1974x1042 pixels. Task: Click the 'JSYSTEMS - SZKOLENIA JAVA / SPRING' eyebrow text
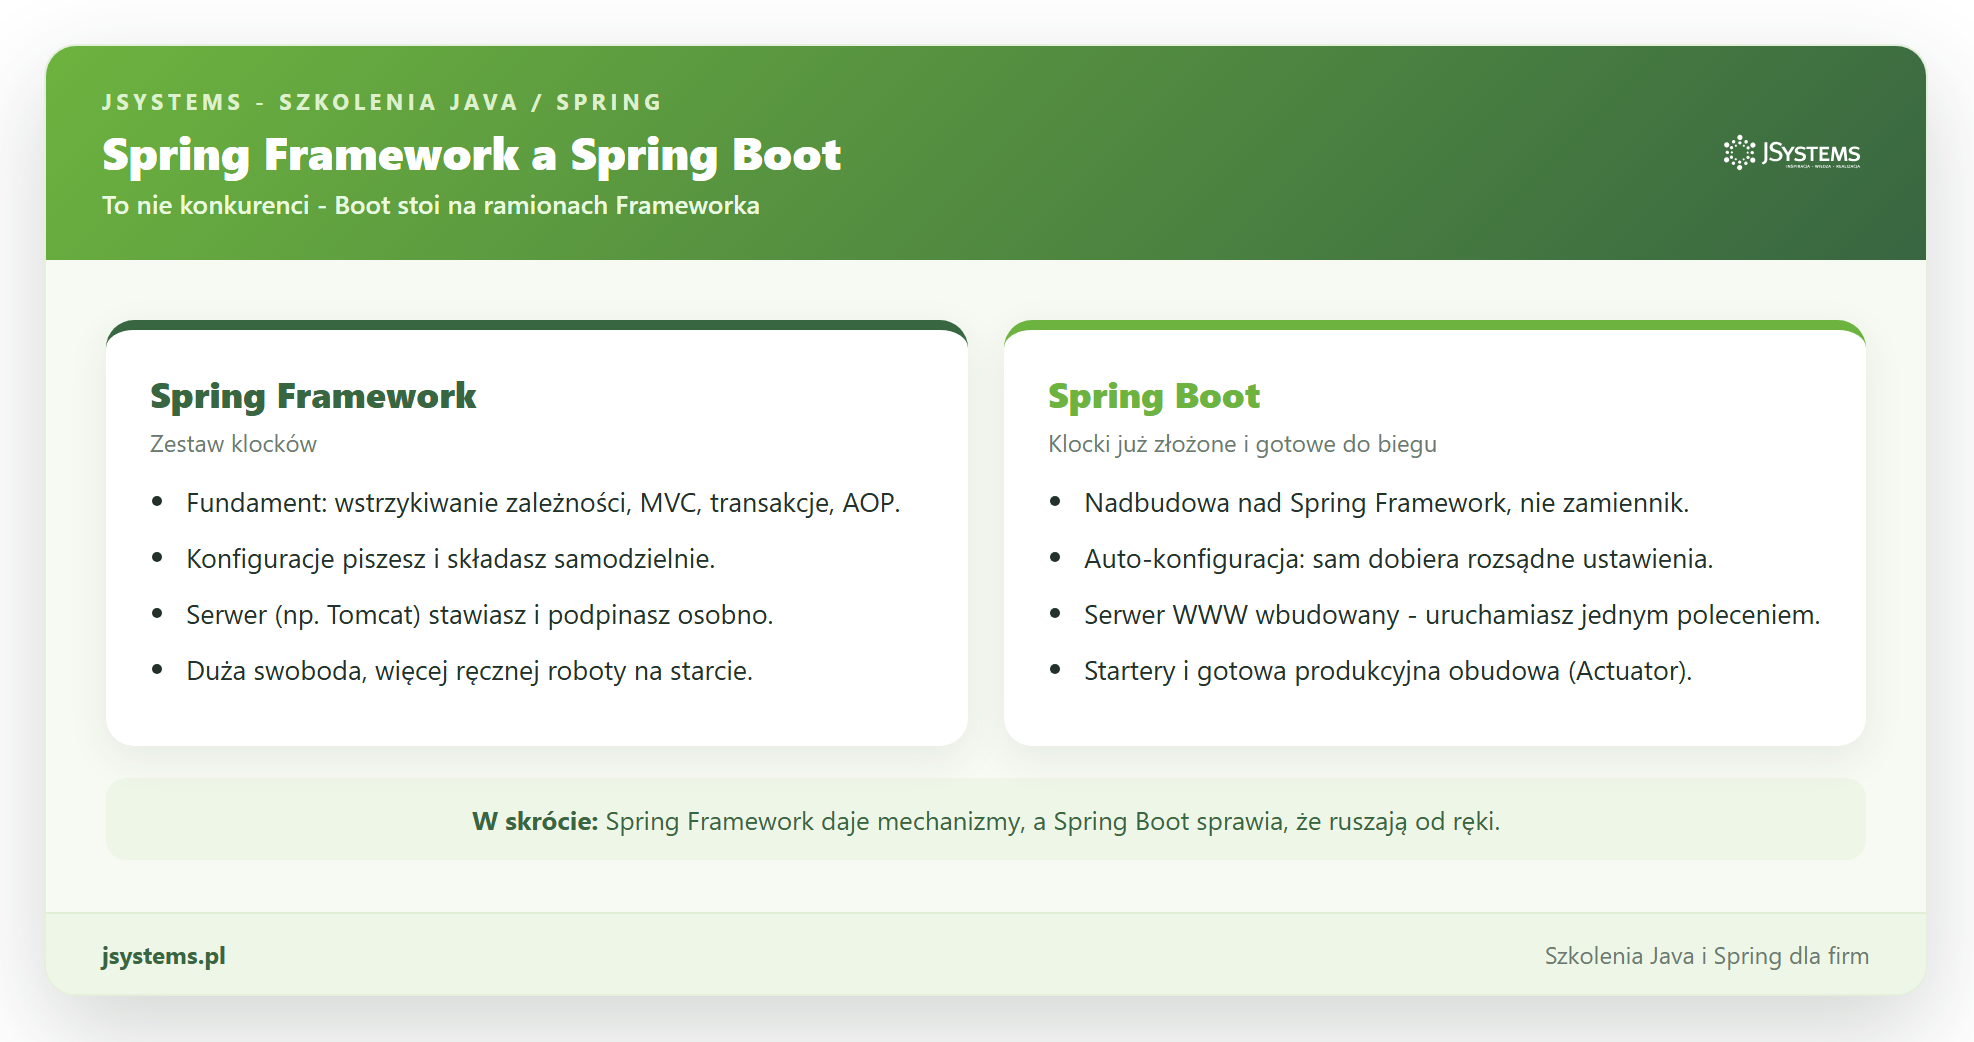tap(382, 102)
